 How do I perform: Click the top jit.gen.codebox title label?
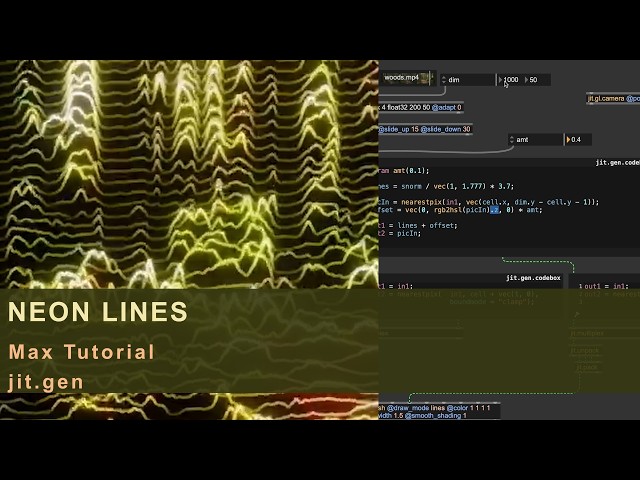618,162
